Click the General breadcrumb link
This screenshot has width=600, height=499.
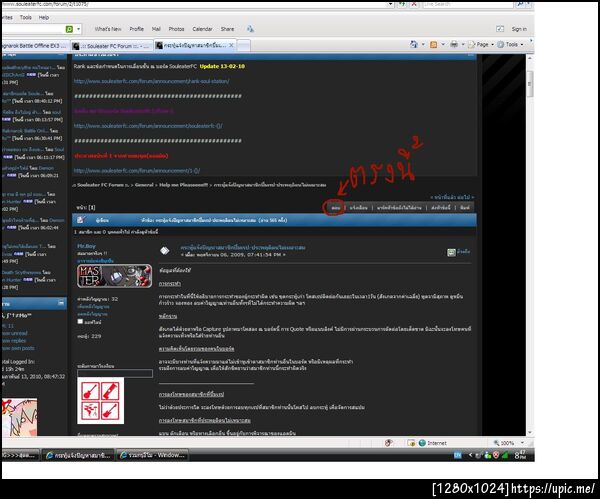[144, 185]
